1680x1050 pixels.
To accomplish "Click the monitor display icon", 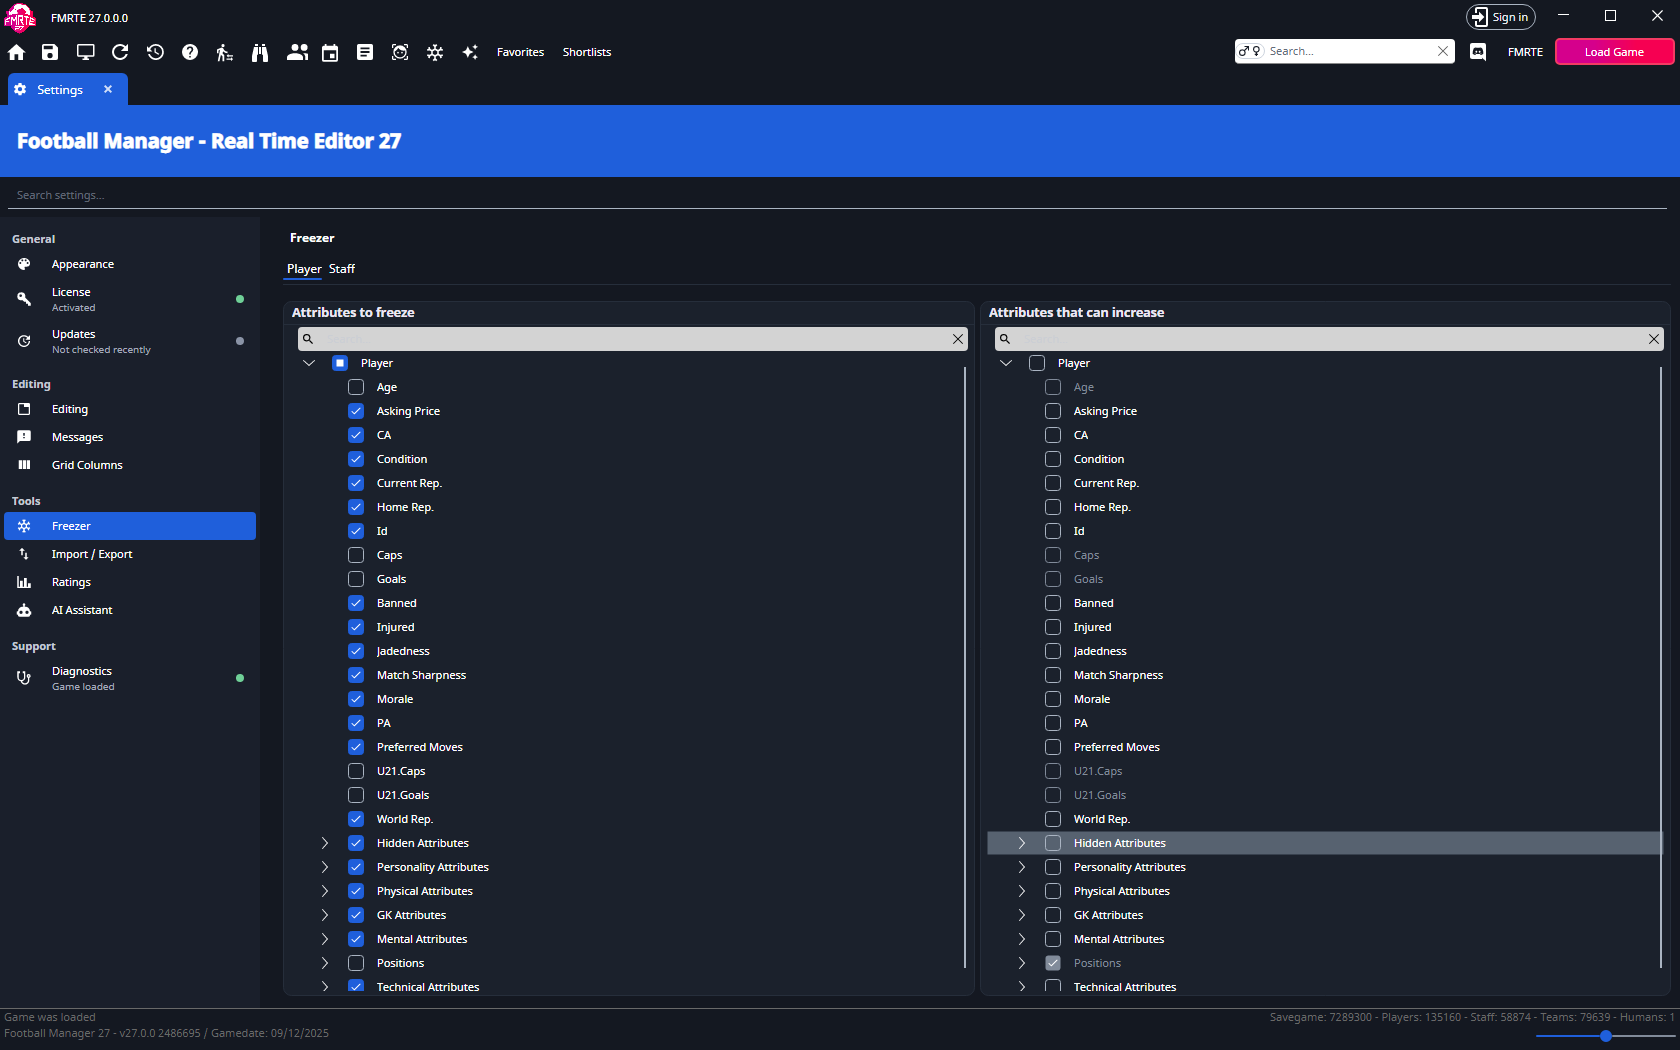I will tap(86, 52).
